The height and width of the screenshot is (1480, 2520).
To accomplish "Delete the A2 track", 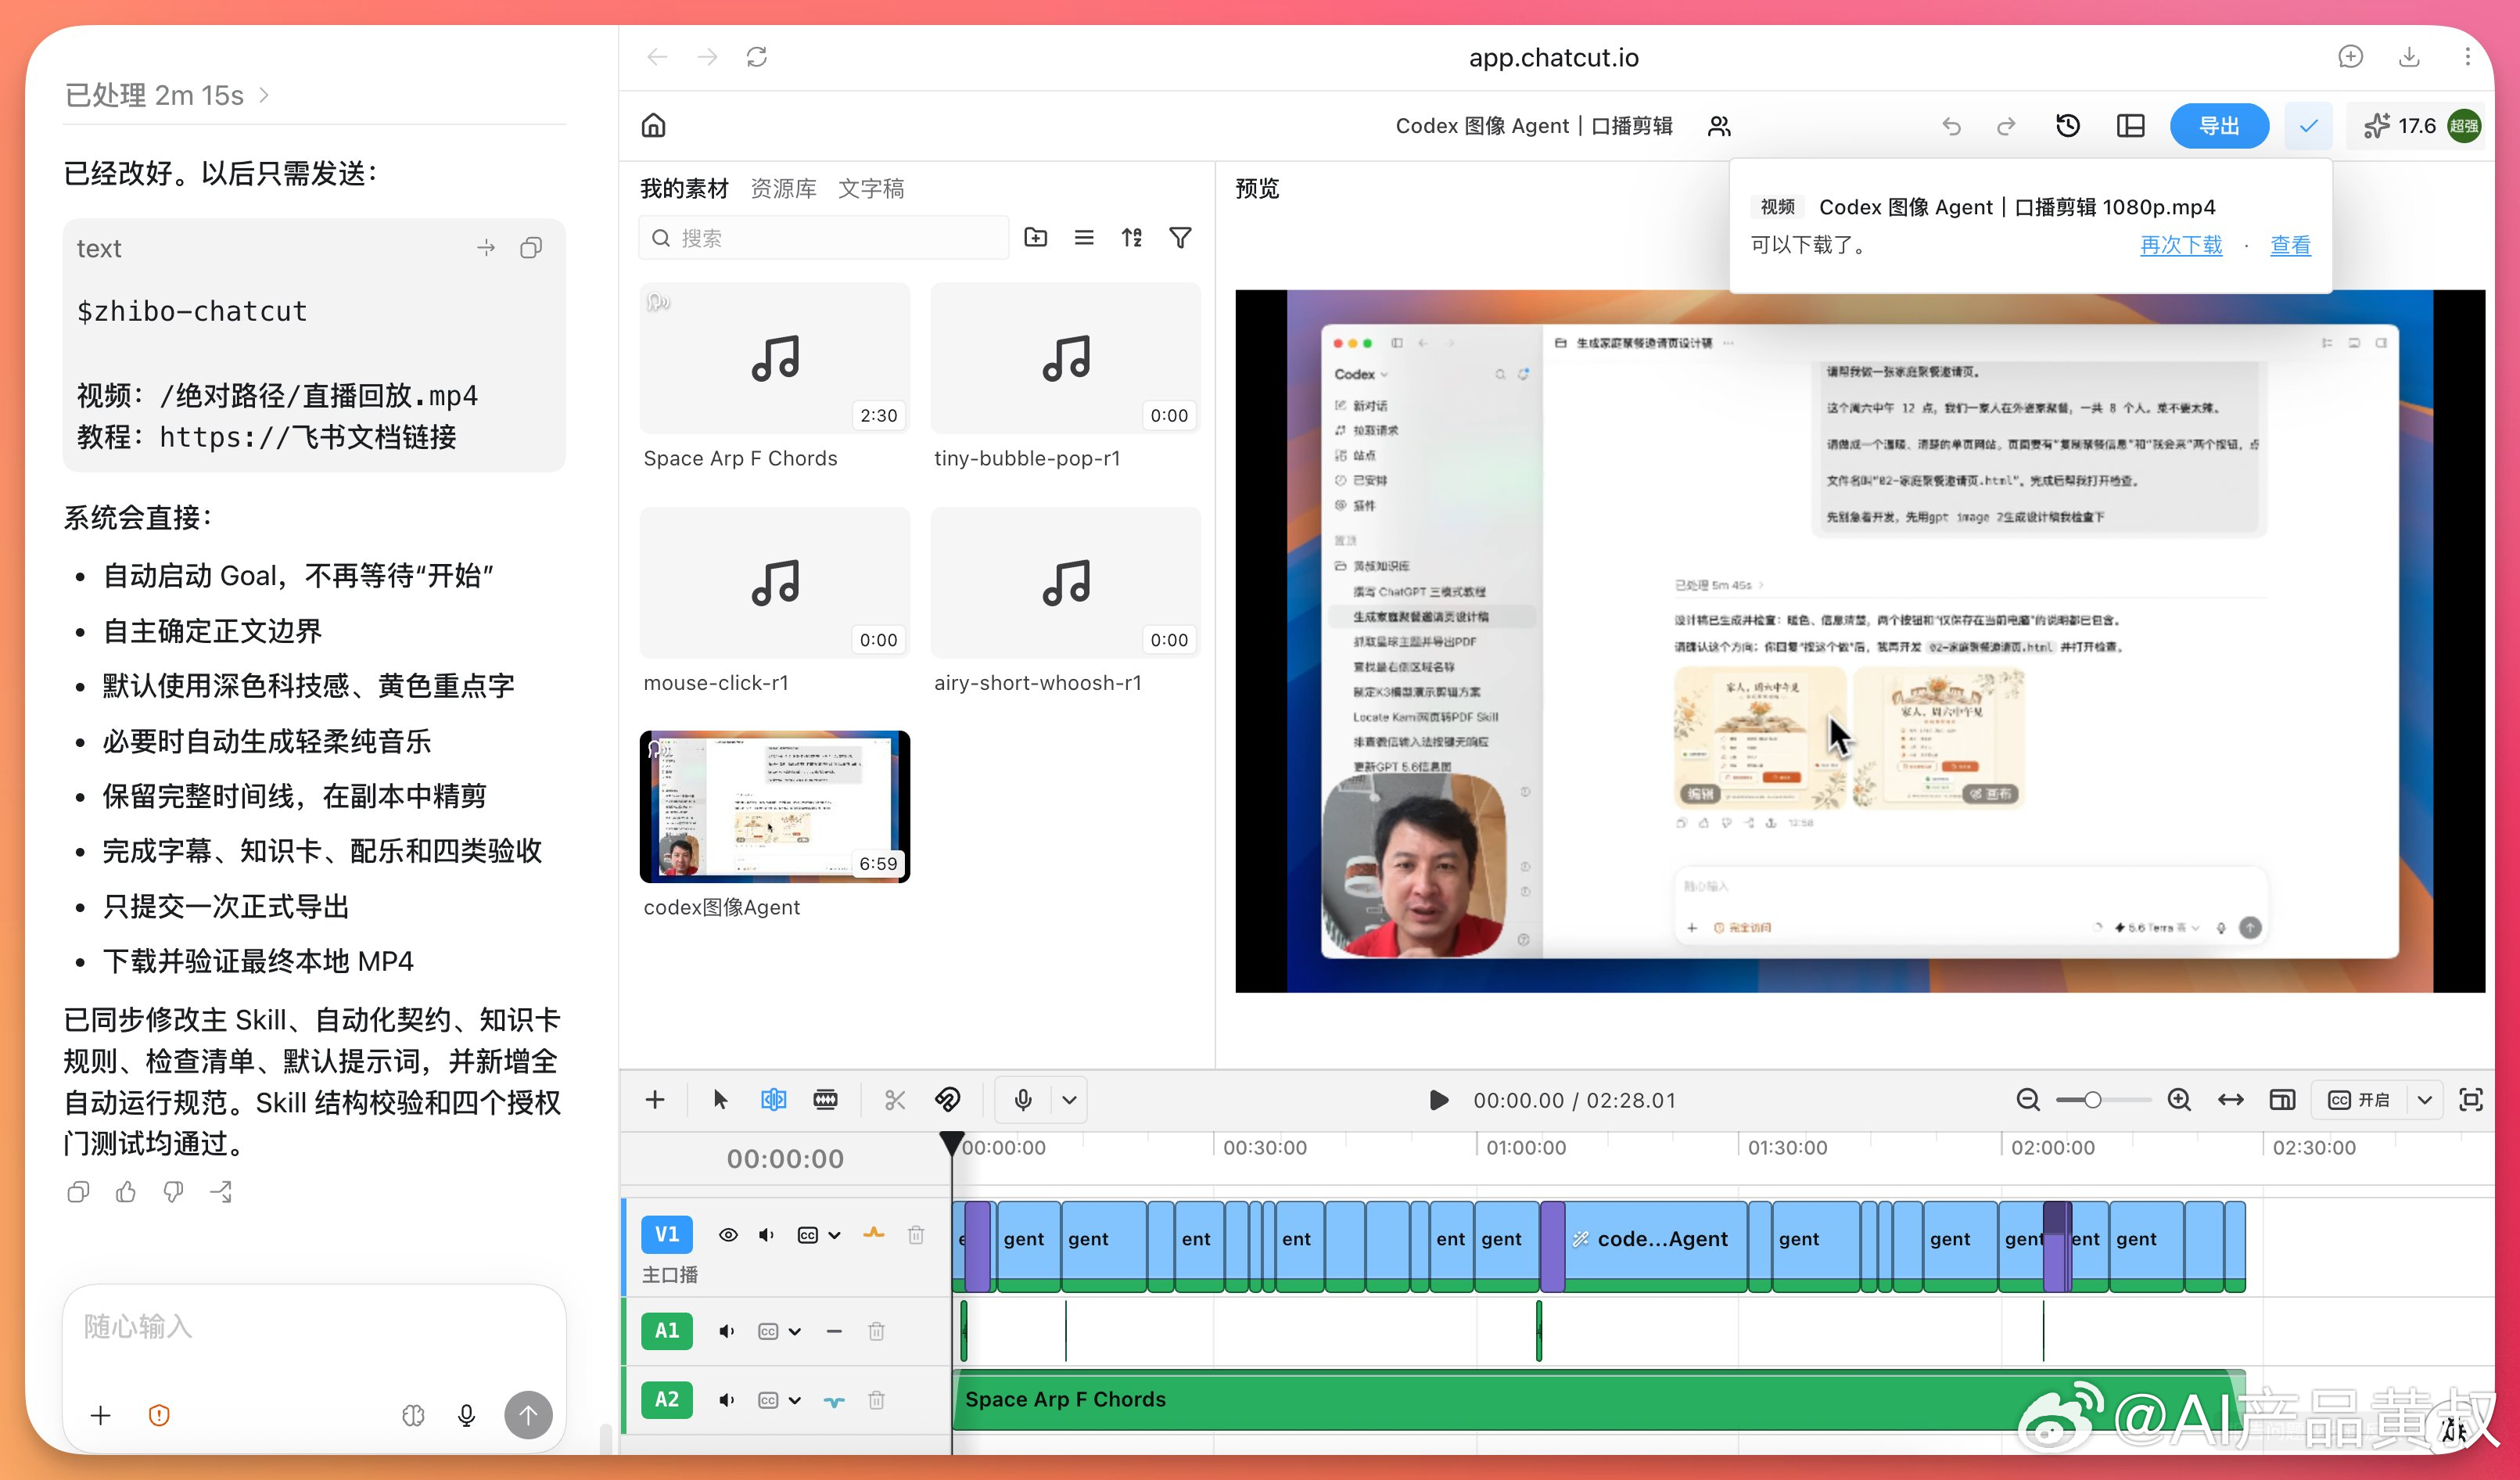I will [876, 1400].
